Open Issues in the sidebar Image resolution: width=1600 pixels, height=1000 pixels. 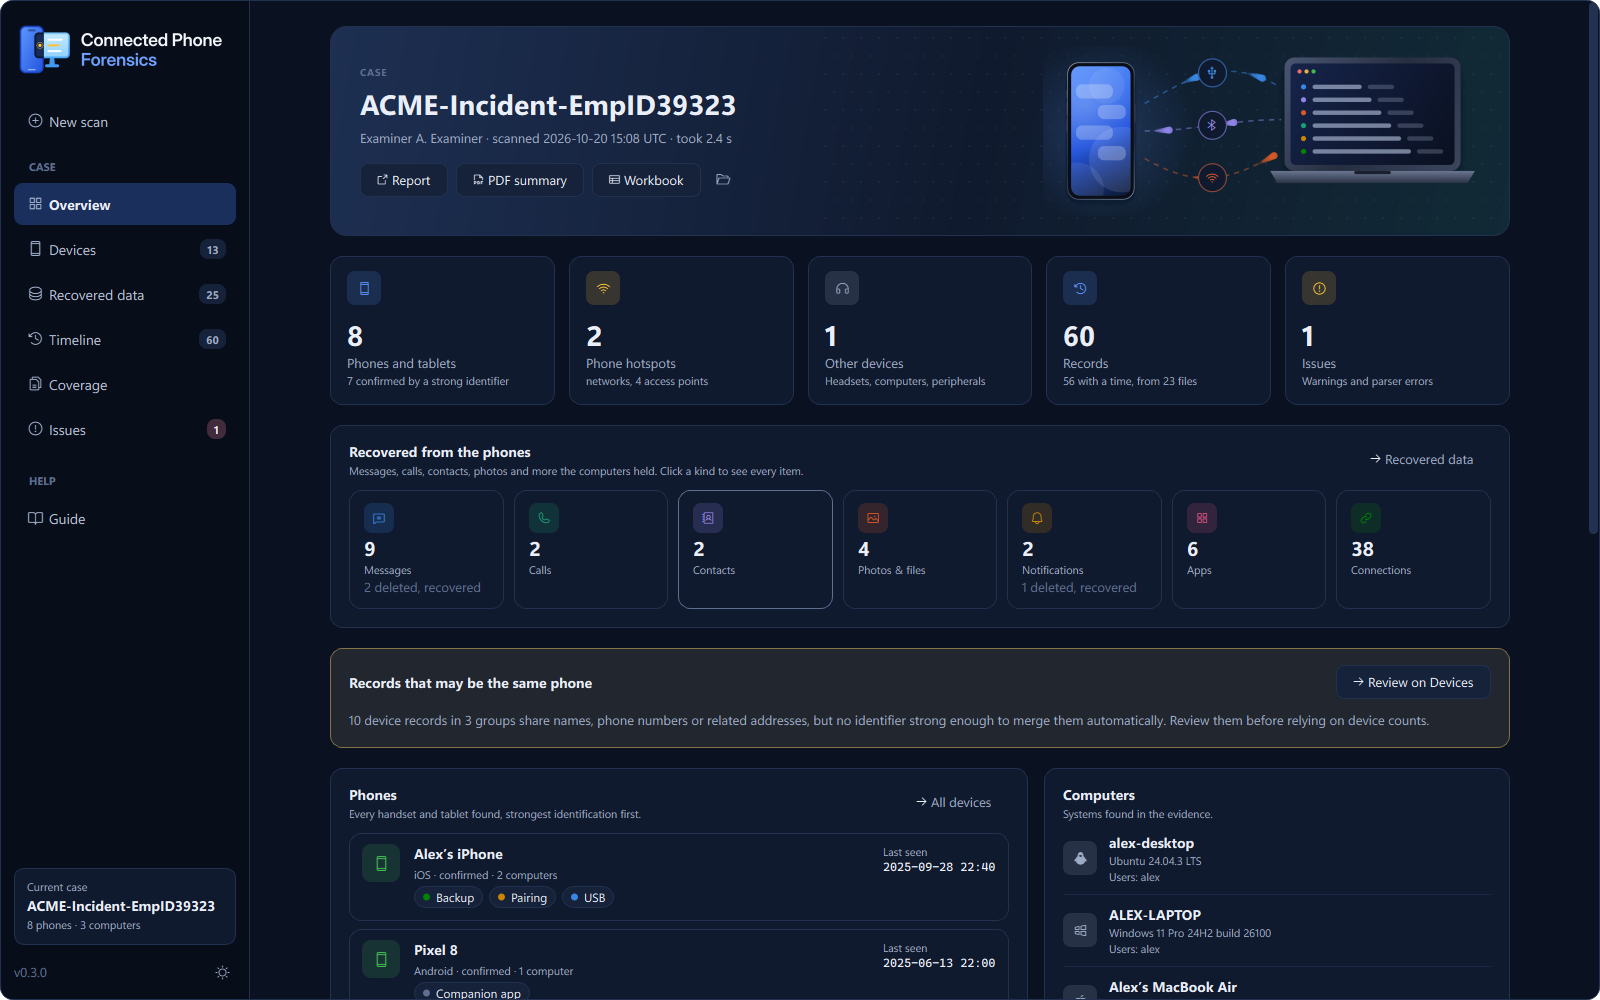tap(125, 430)
